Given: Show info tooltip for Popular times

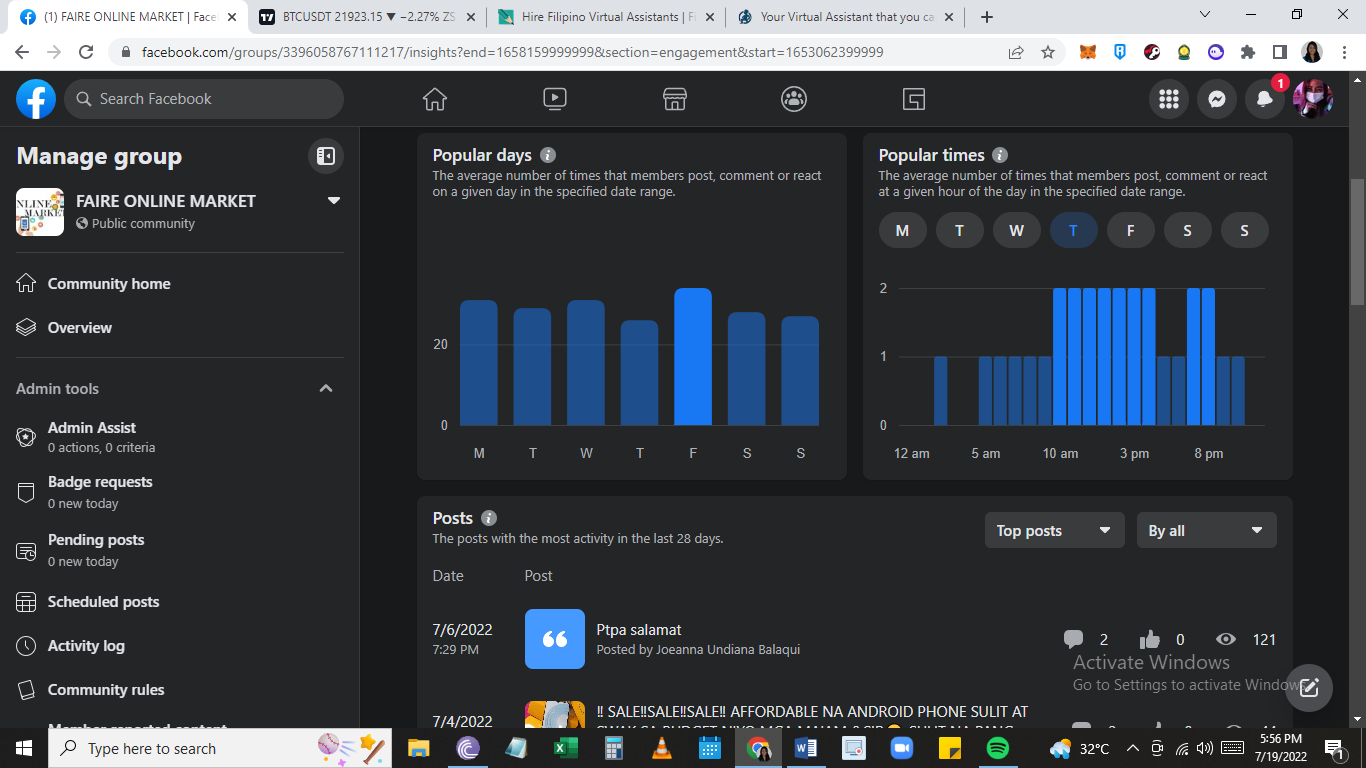Looking at the screenshot, I should (1000, 155).
